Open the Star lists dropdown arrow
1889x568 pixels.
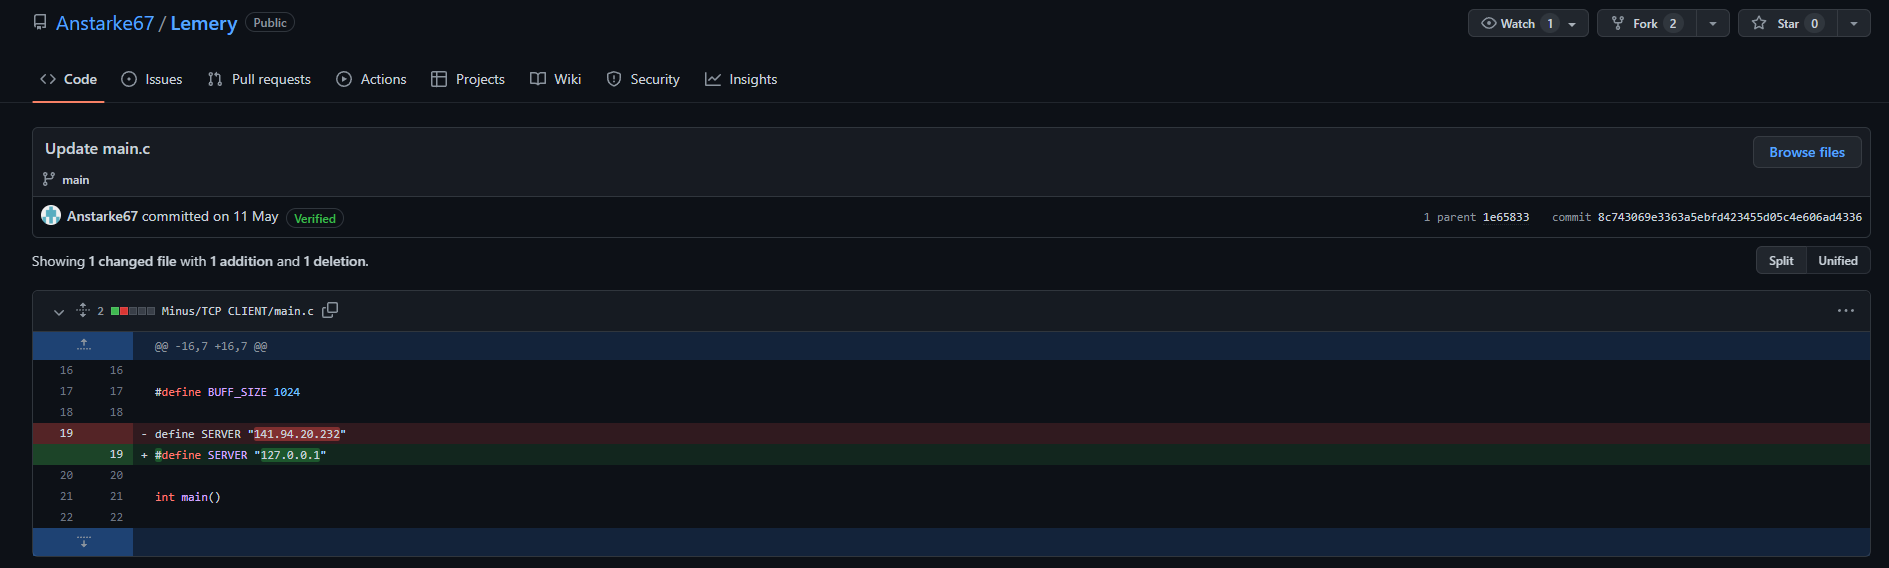(x=1853, y=23)
